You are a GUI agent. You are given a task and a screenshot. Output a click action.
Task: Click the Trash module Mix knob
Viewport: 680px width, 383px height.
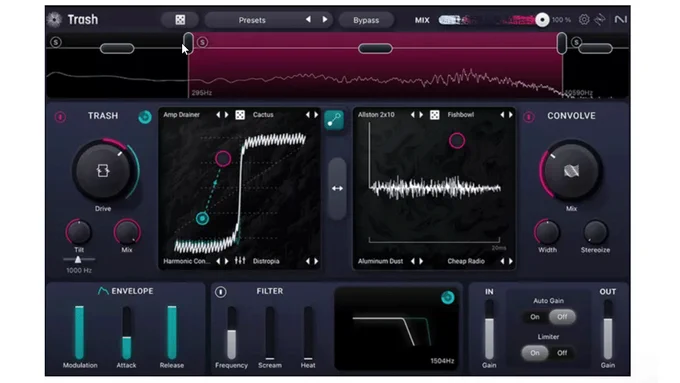tap(127, 232)
